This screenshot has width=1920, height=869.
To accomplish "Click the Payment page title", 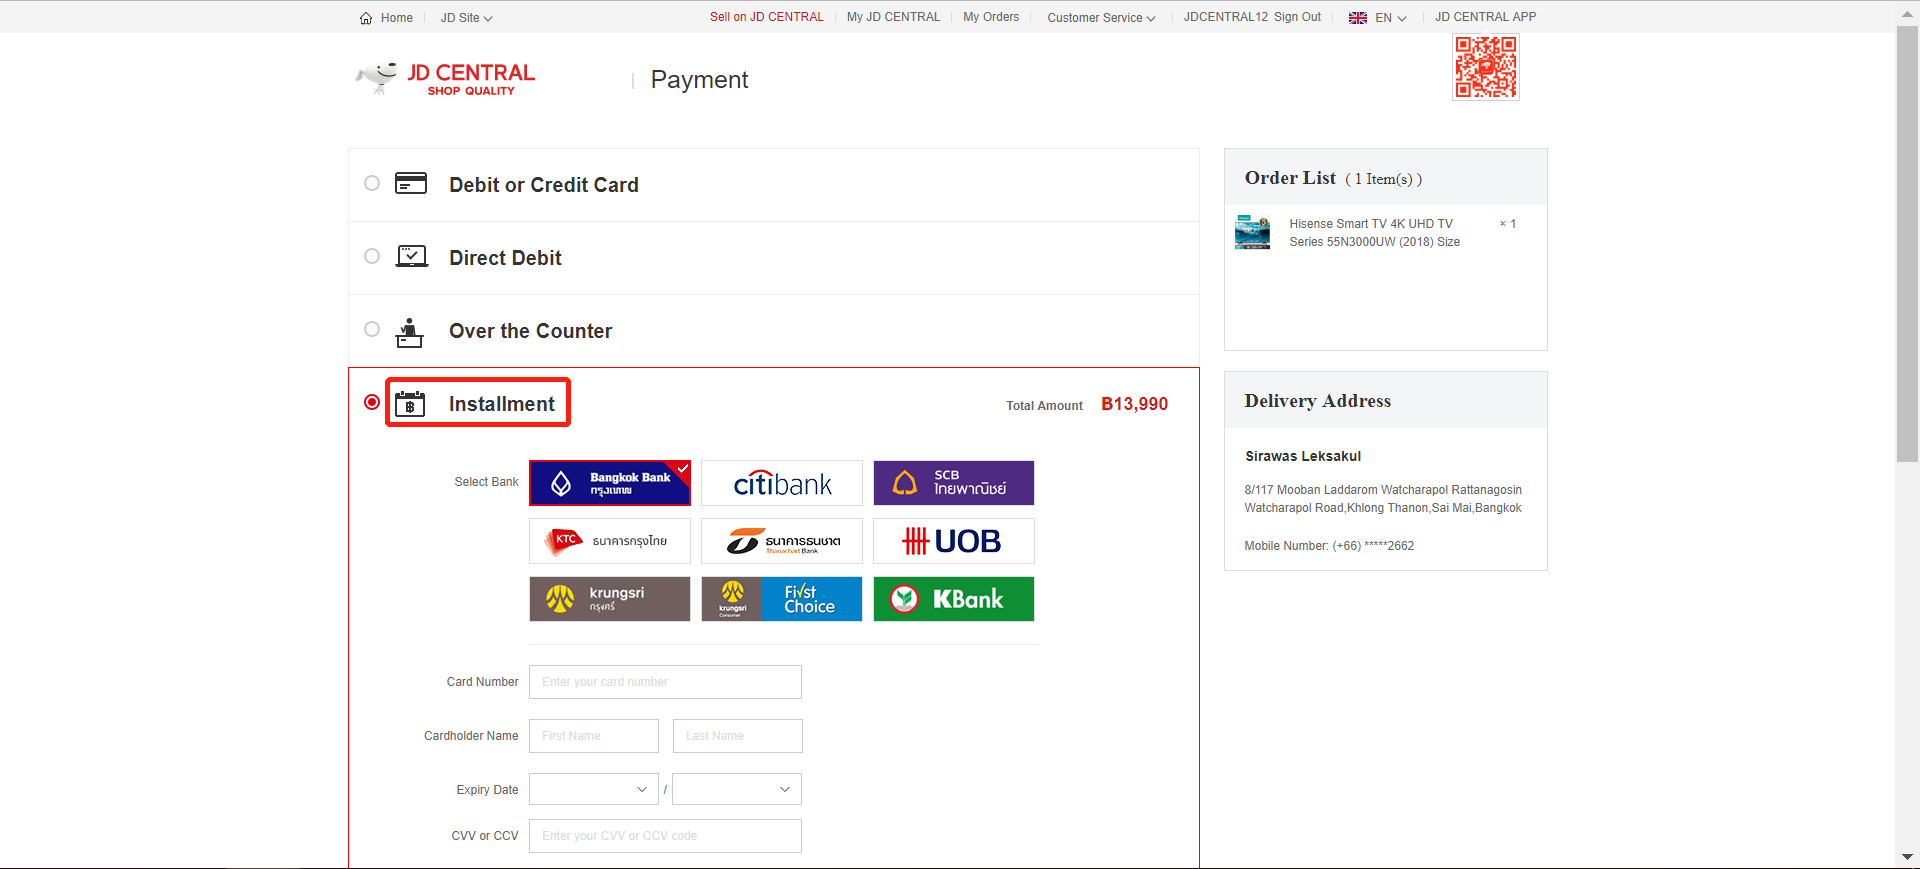I will click(x=699, y=80).
